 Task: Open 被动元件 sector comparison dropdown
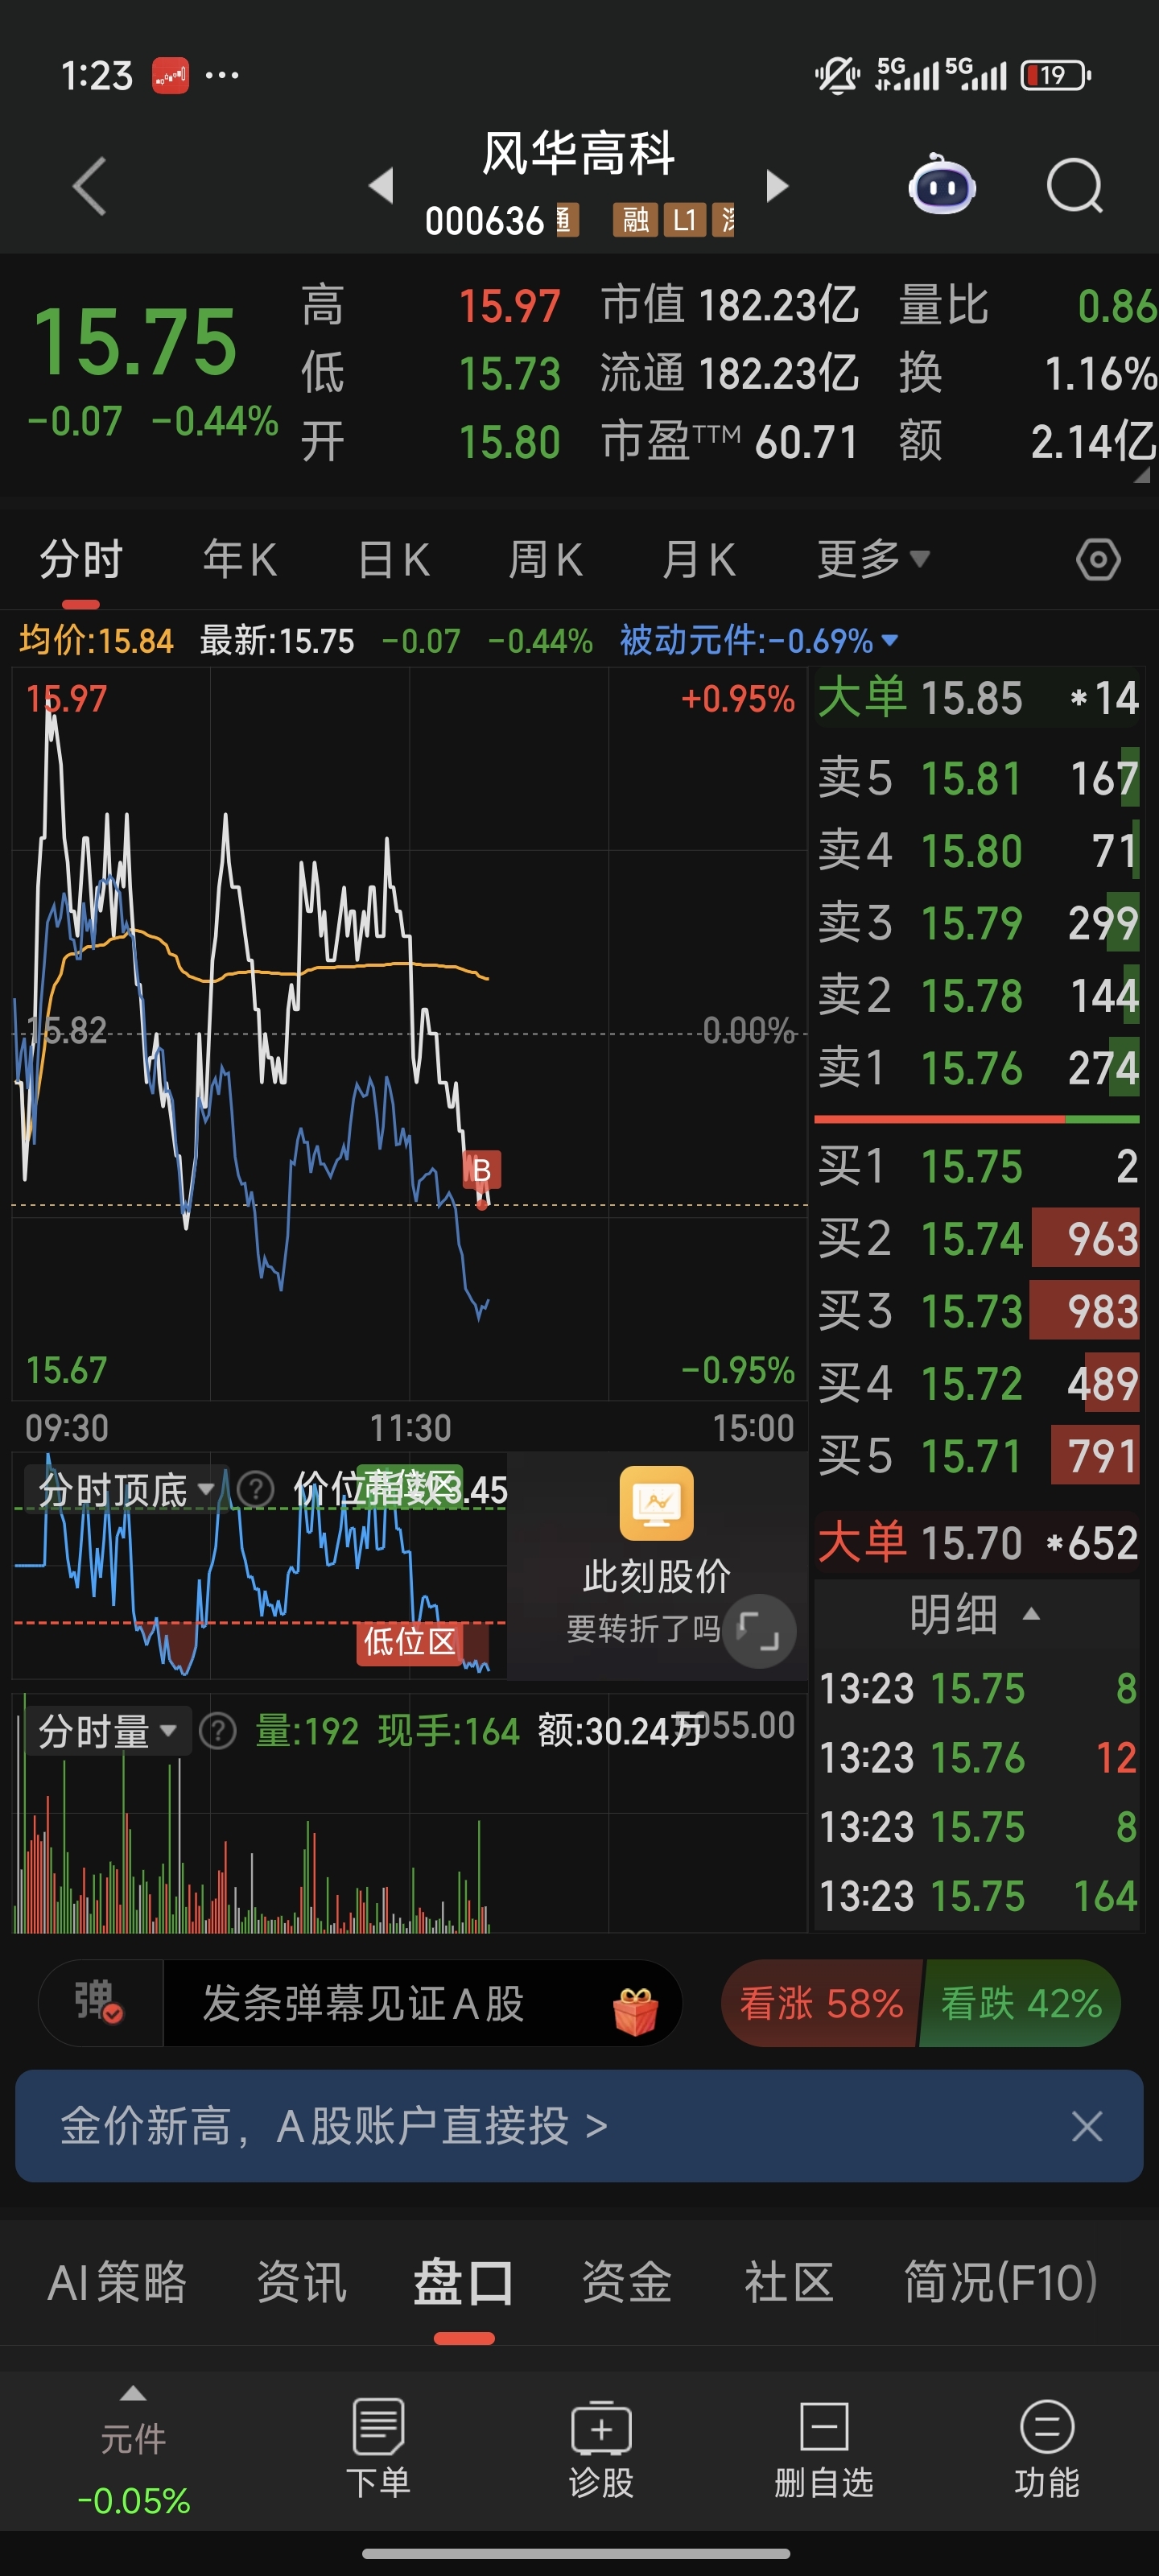click(x=759, y=640)
